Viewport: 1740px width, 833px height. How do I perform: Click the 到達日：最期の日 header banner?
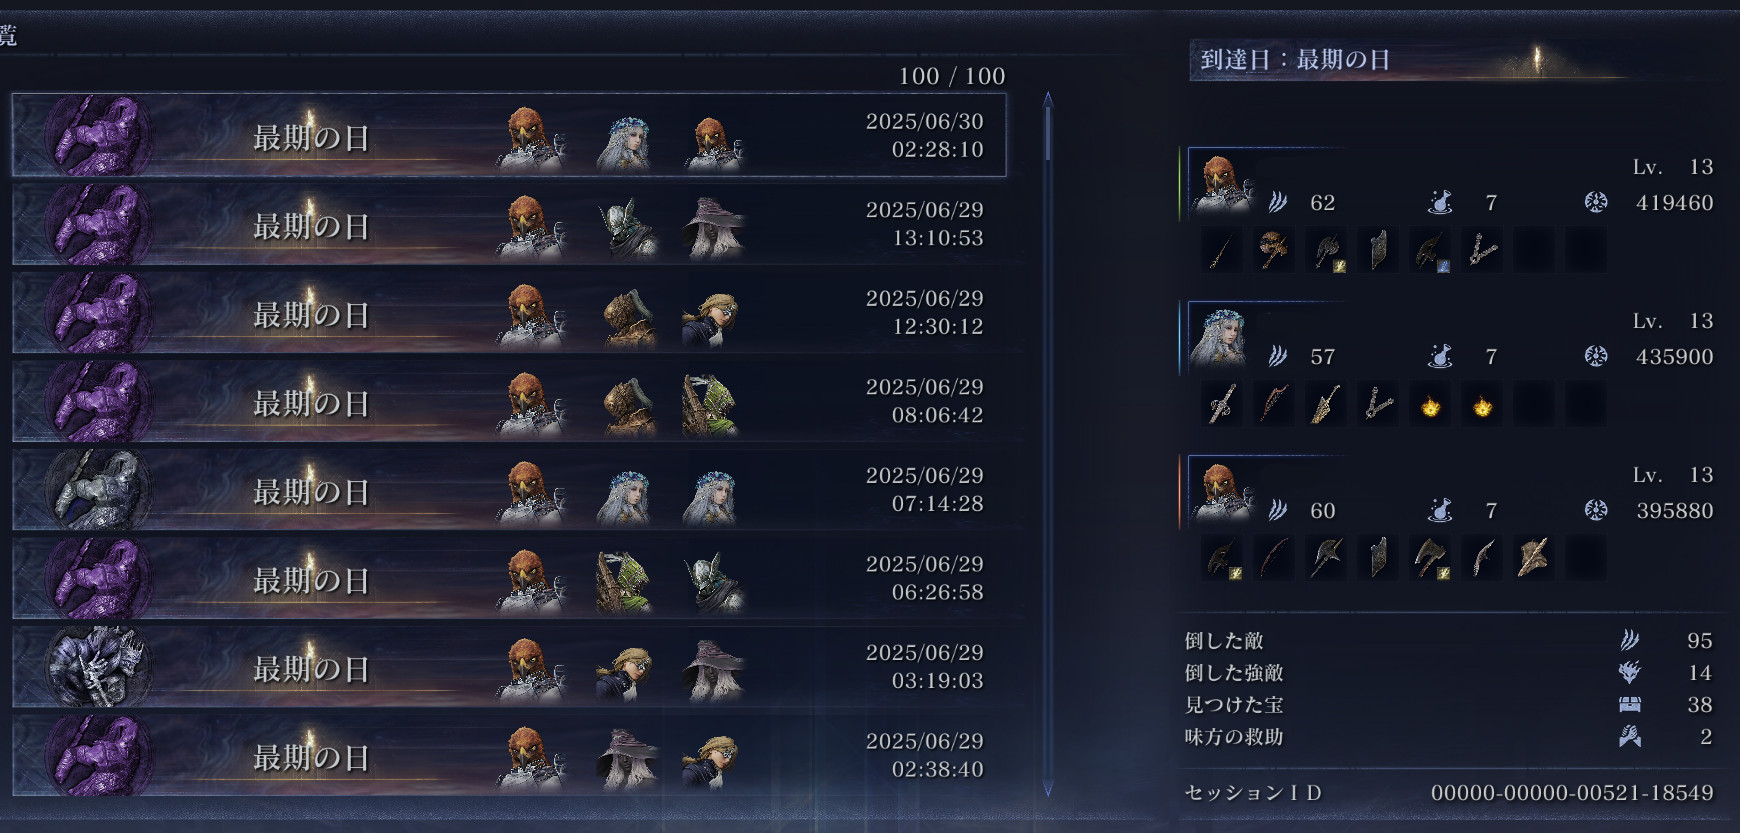coord(1410,60)
